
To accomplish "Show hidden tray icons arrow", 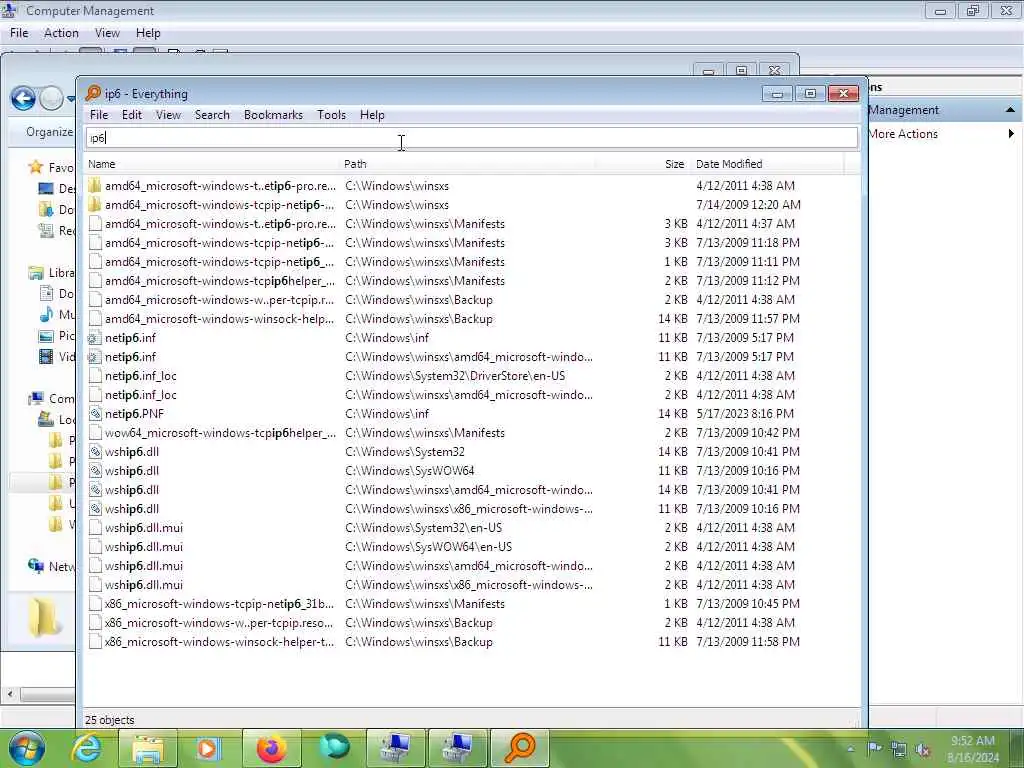I will point(850,749).
